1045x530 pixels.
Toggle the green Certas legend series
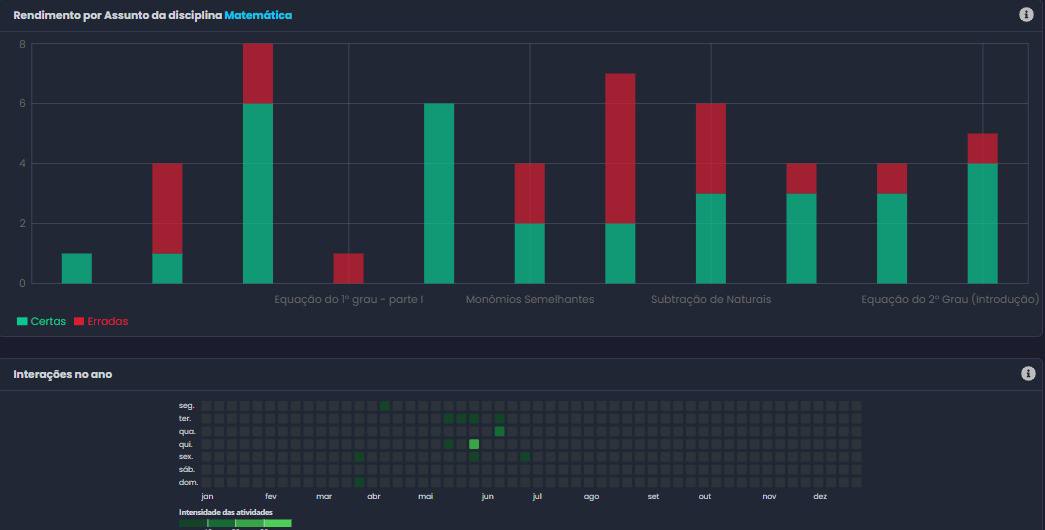pos(42,321)
